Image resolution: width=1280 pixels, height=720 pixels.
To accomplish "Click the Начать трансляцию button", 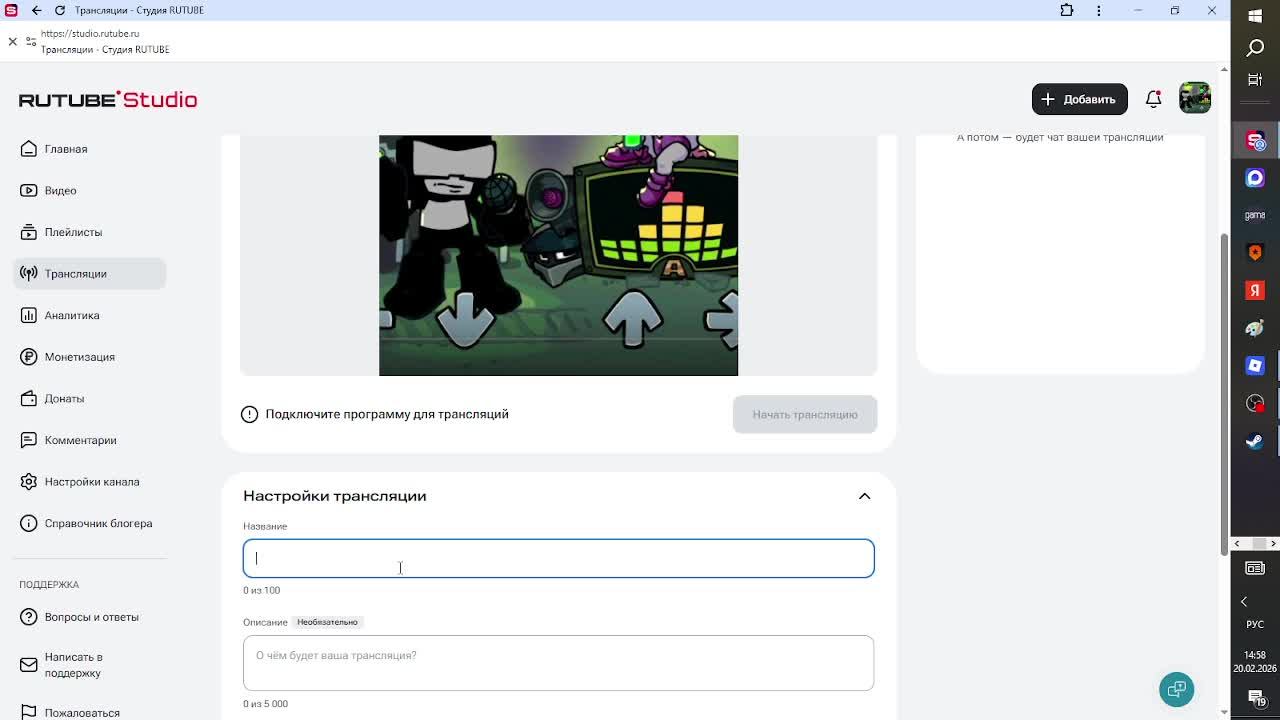I will point(805,414).
